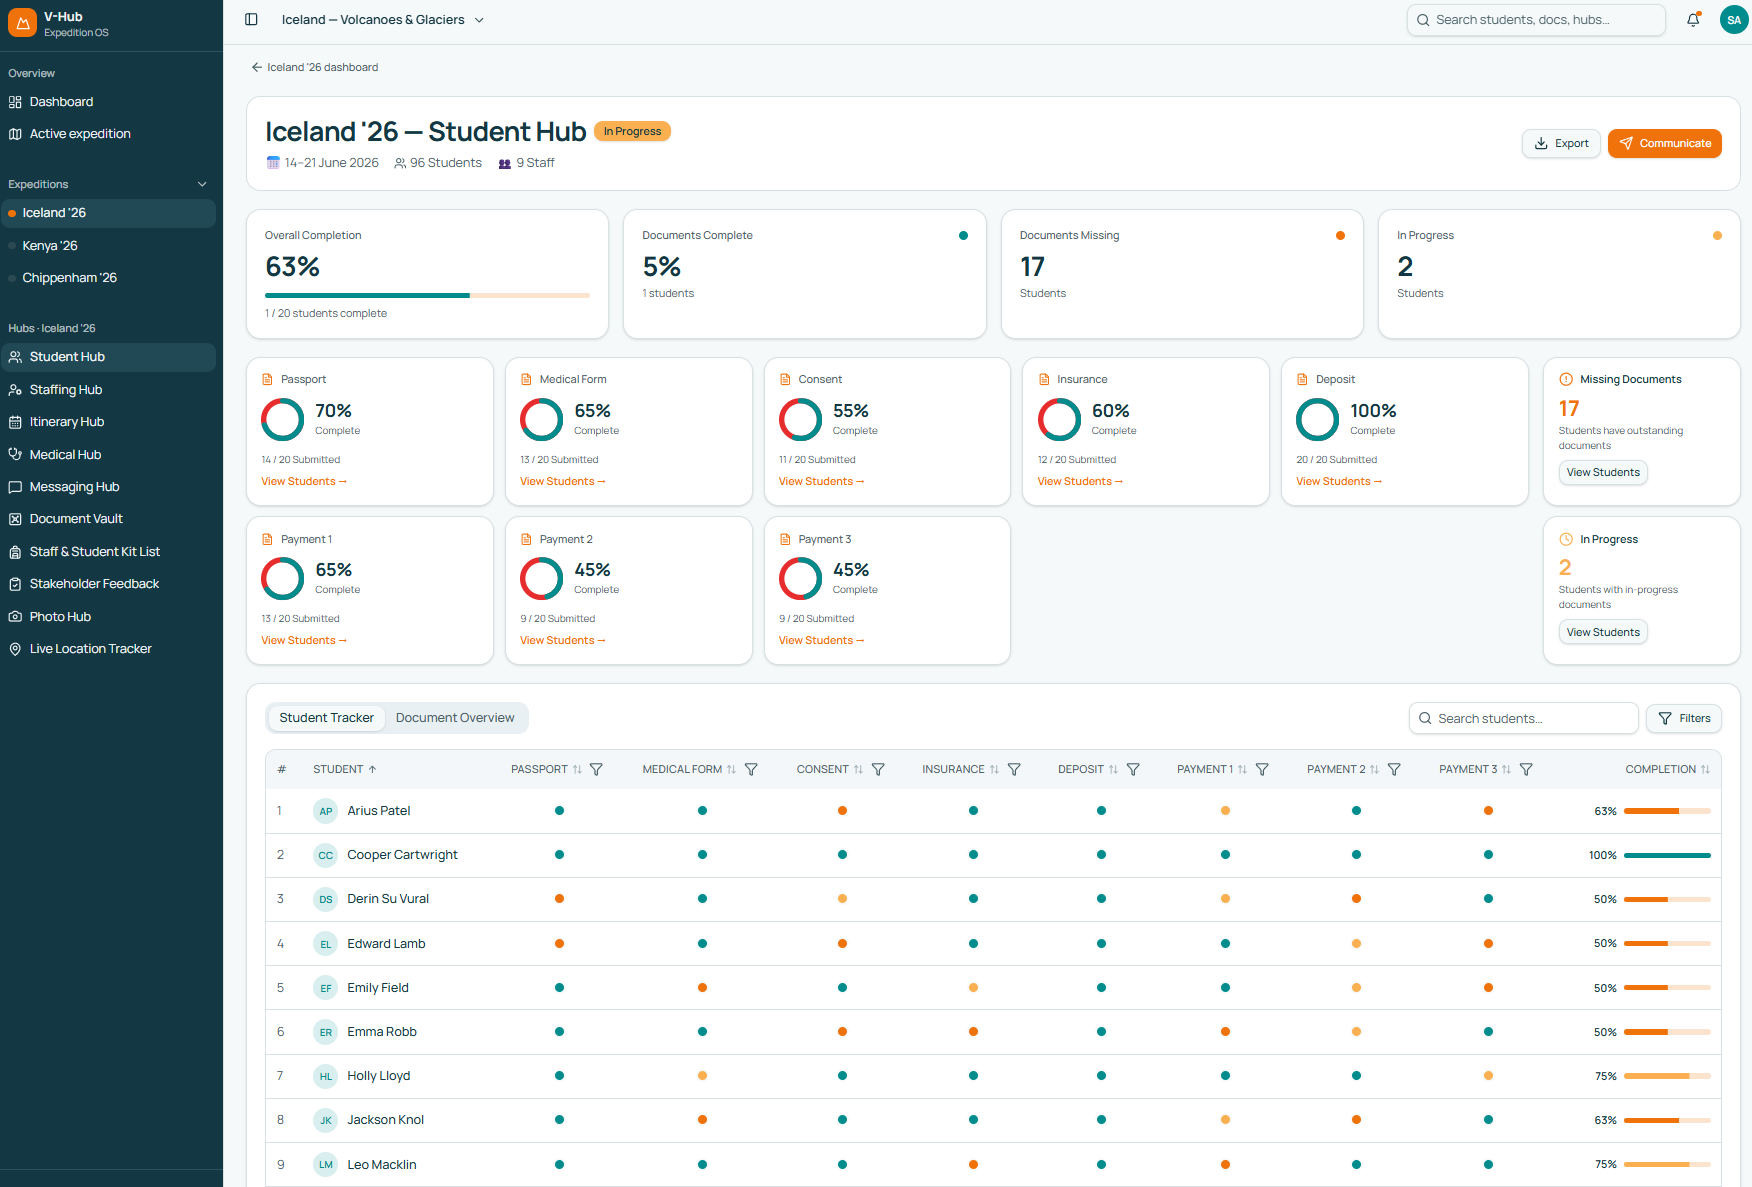This screenshot has width=1752, height=1187.
Task: Sort by Medical Form arrows
Action: (731, 770)
